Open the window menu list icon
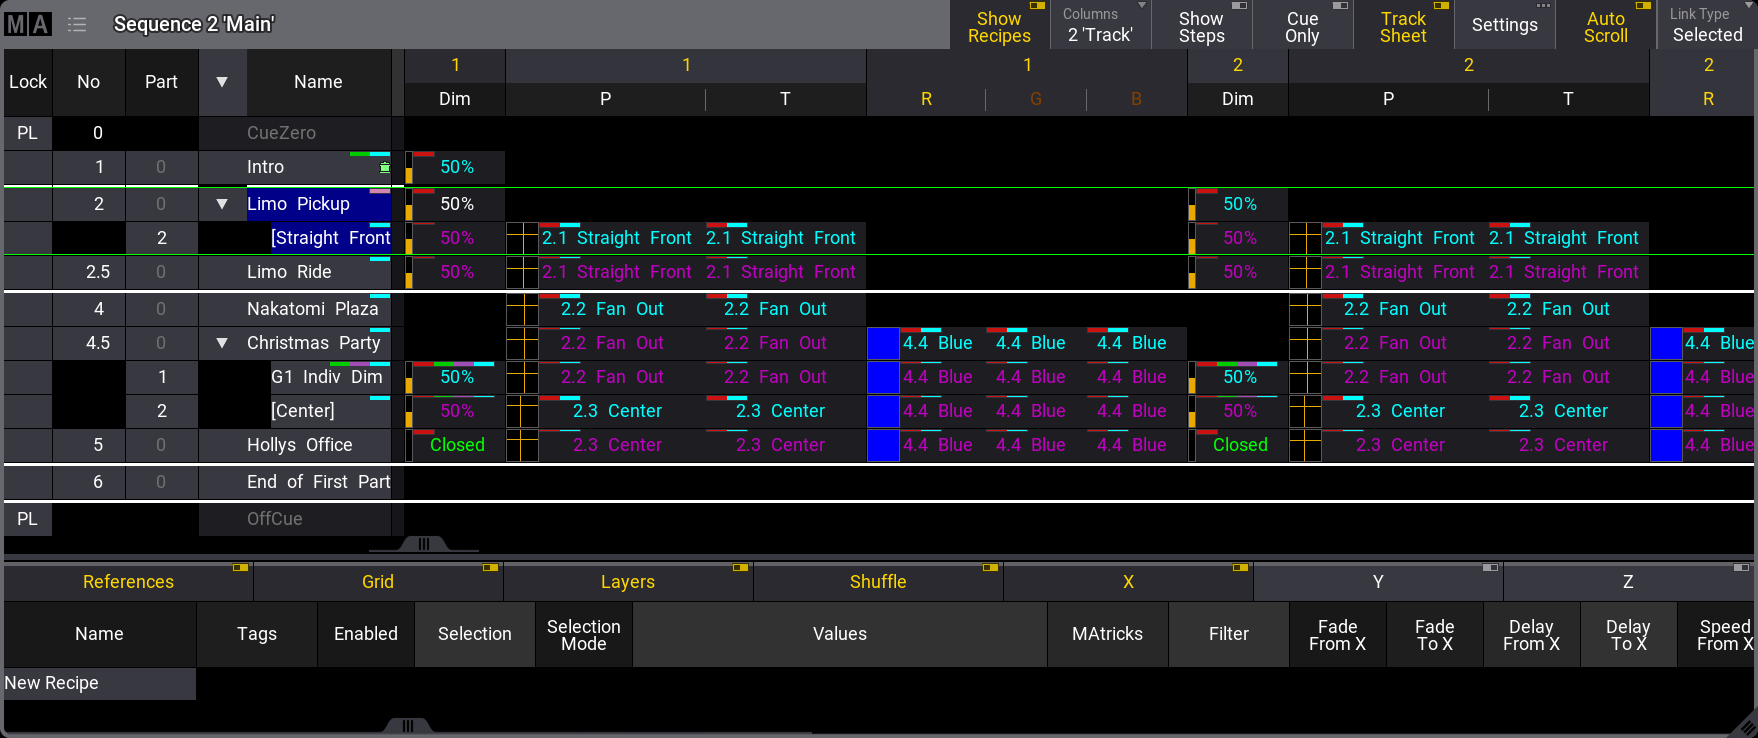This screenshot has width=1758, height=738. click(x=77, y=24)
